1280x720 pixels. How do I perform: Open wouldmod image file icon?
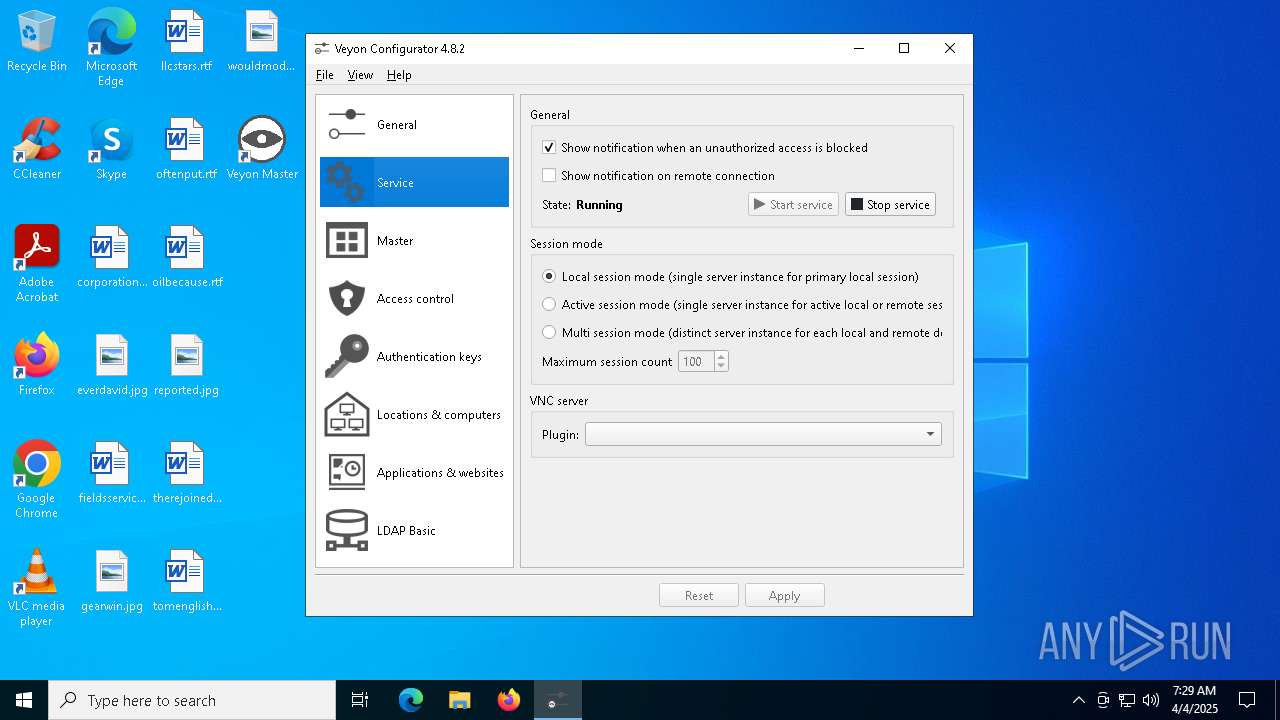[x=261, y=42]
